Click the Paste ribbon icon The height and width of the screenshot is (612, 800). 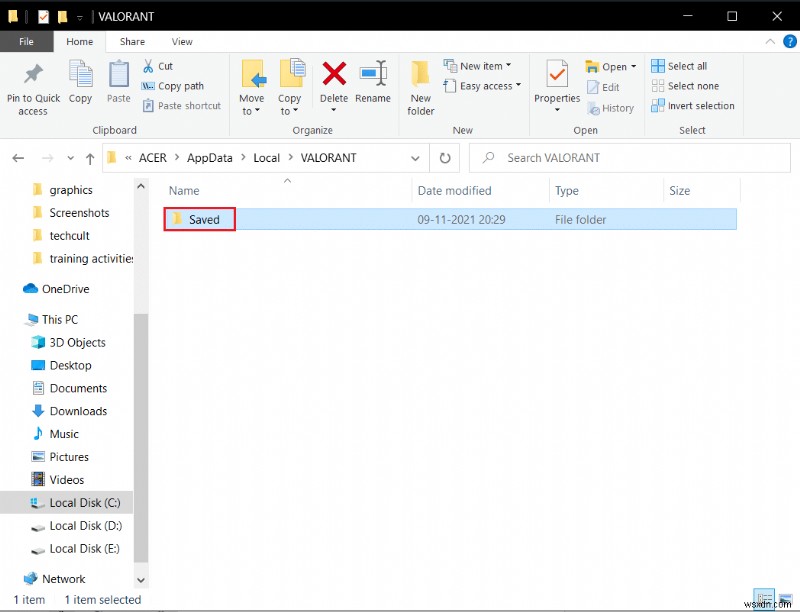[x=118, y=82]
